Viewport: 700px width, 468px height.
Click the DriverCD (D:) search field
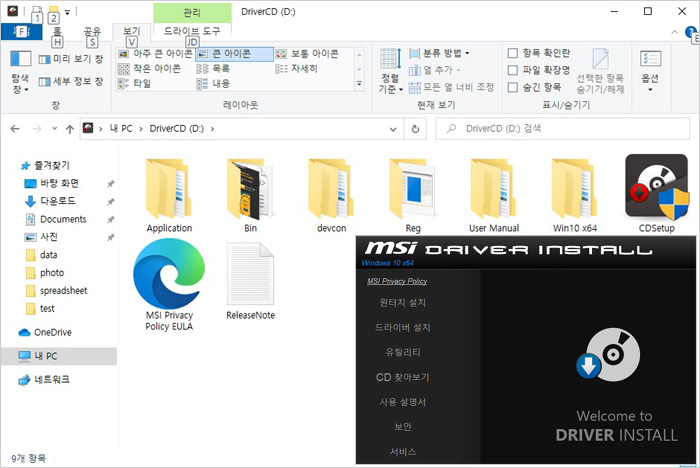click(560, 129)
